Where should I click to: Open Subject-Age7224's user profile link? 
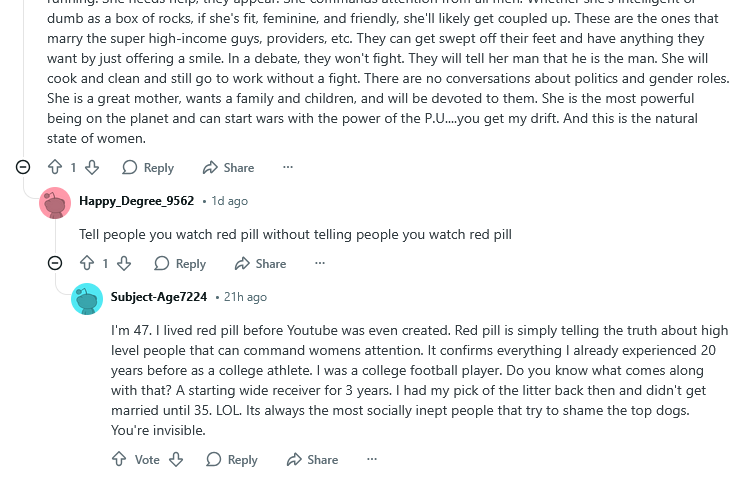coord(159,297)
